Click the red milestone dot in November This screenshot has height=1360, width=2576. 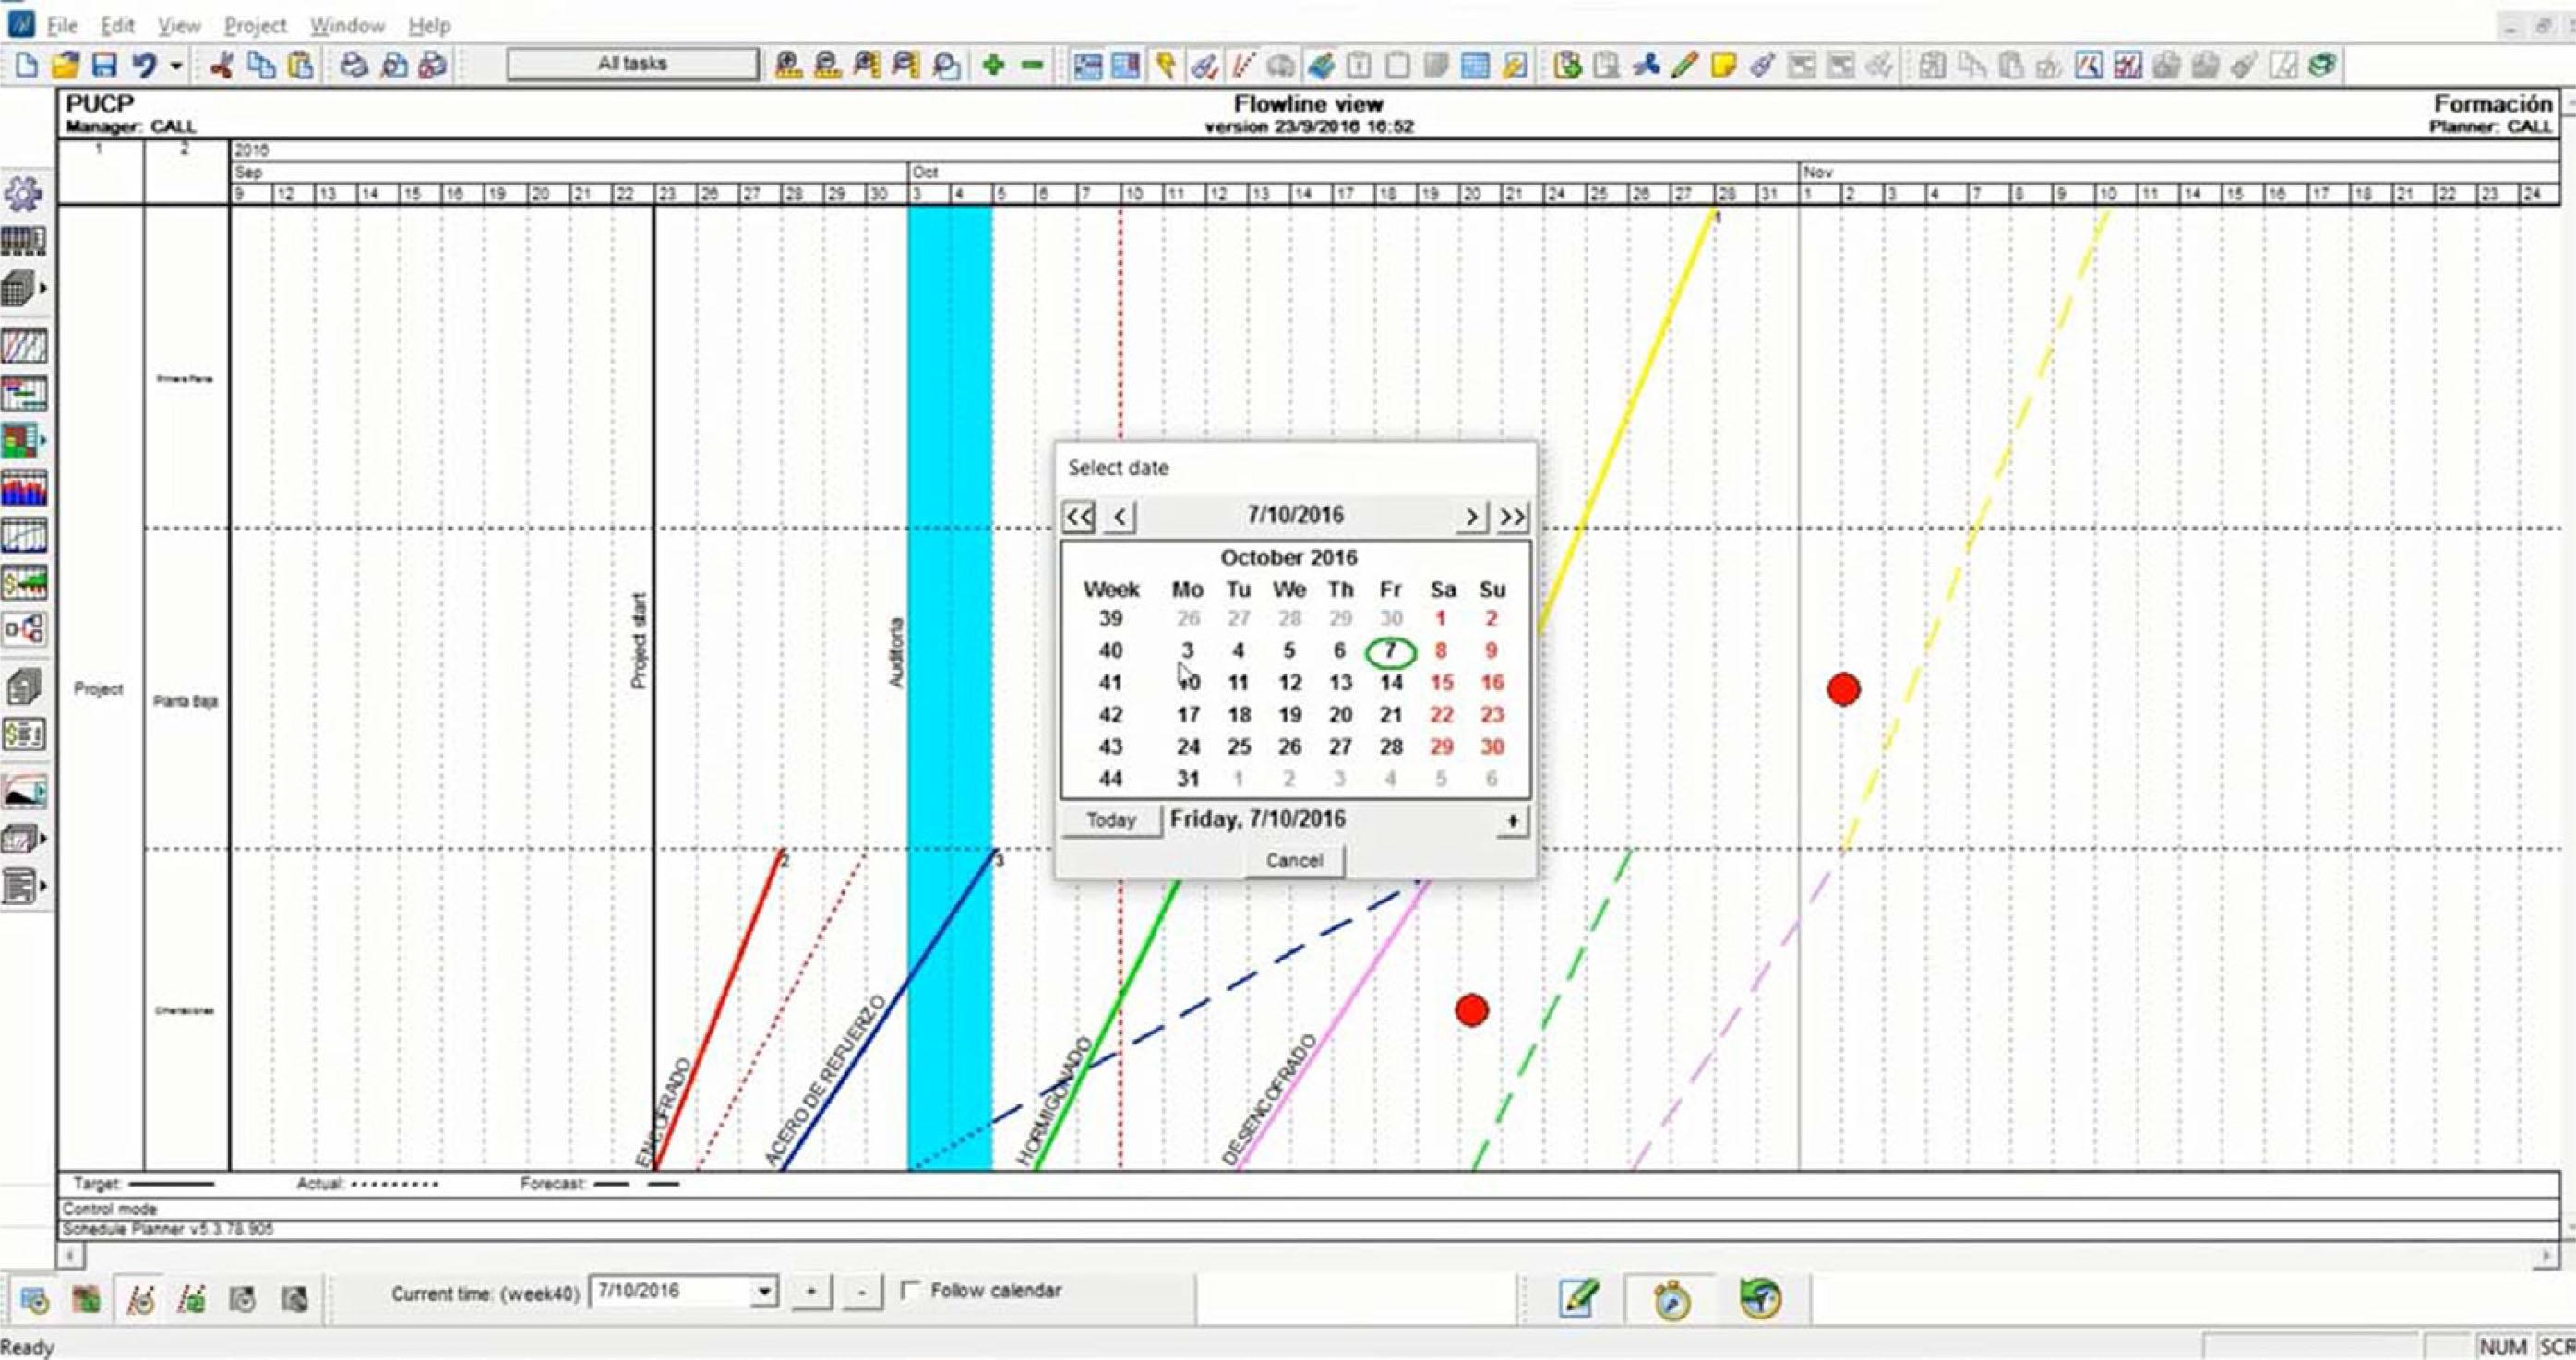point(1843,689)
